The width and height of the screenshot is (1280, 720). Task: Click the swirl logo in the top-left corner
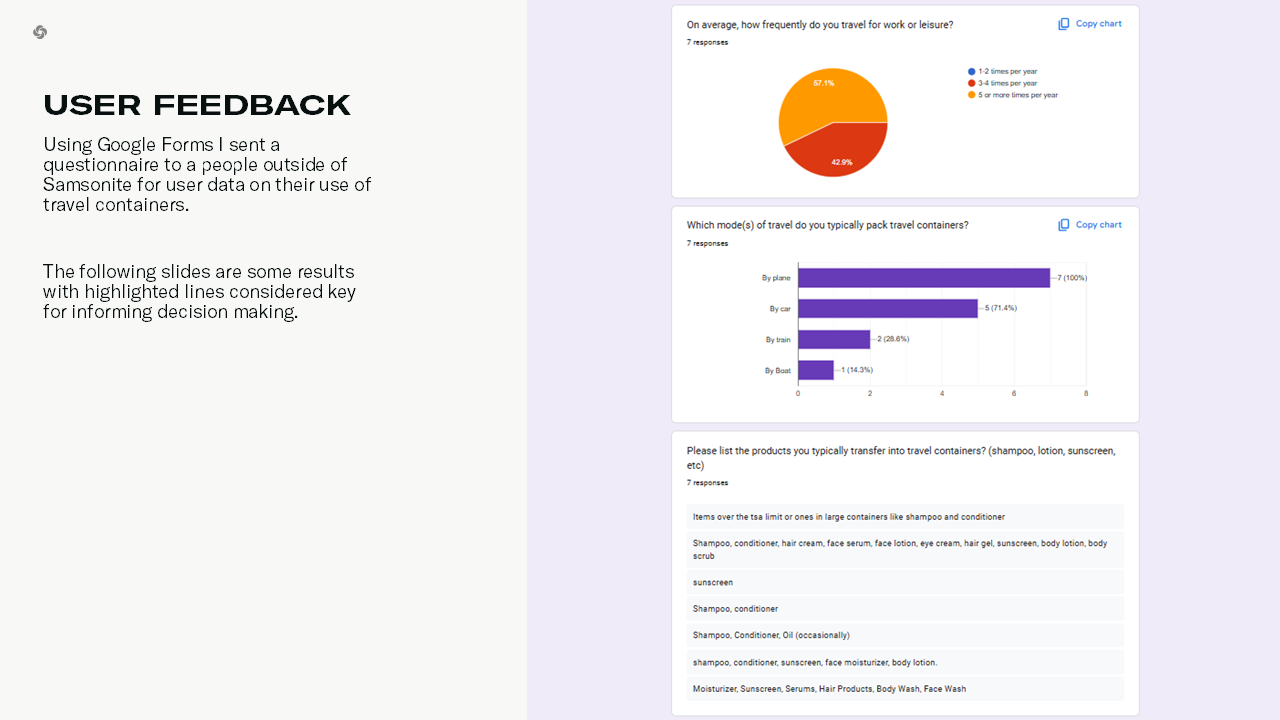click(x=40, y=32)
